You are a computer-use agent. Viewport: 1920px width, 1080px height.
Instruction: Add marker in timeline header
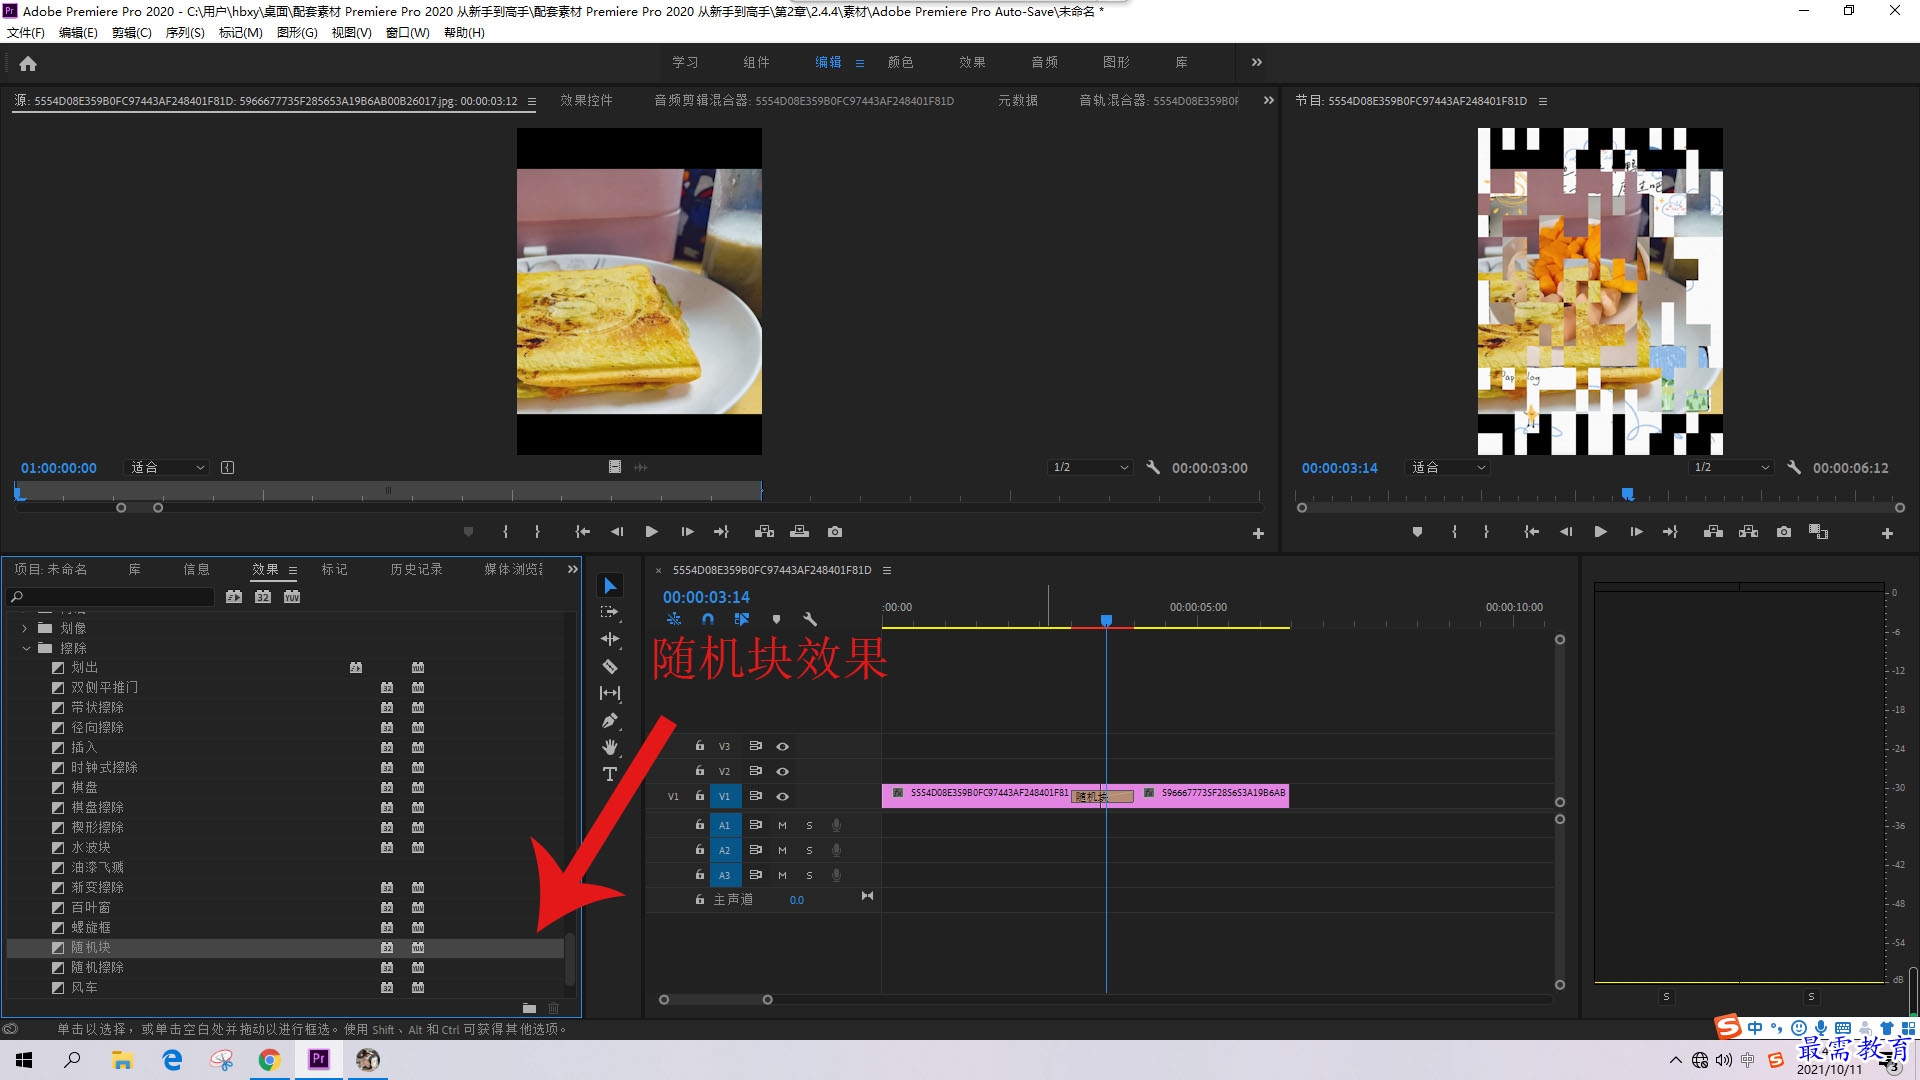[776, 620]
